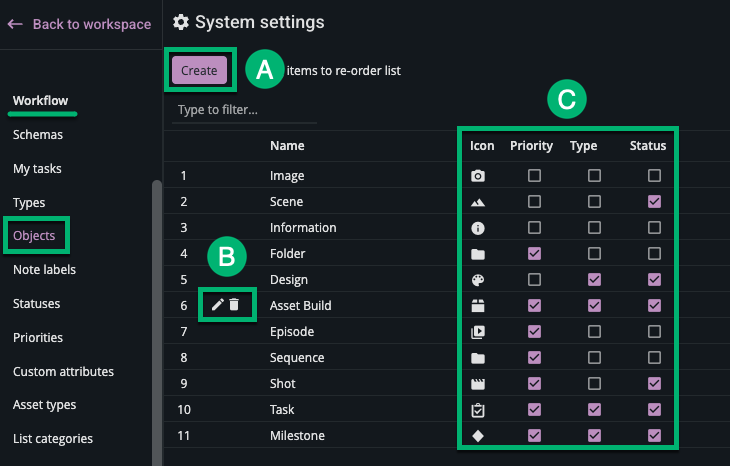Click the Create button
Image resolution: width=730 pixels, height=466 pixels.
[199, 70]
